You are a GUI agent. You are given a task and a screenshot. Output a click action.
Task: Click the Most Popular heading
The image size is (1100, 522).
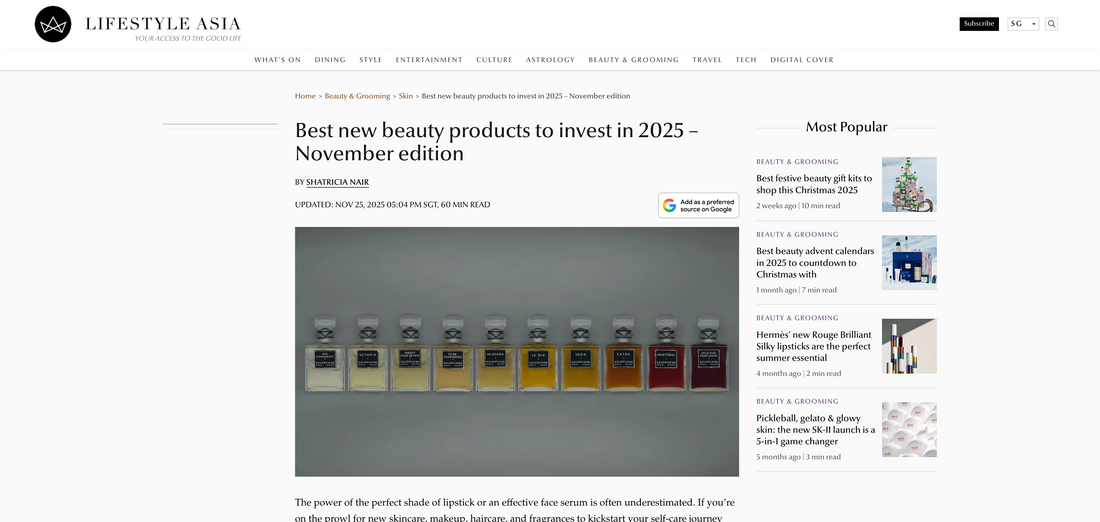[846, 127]
